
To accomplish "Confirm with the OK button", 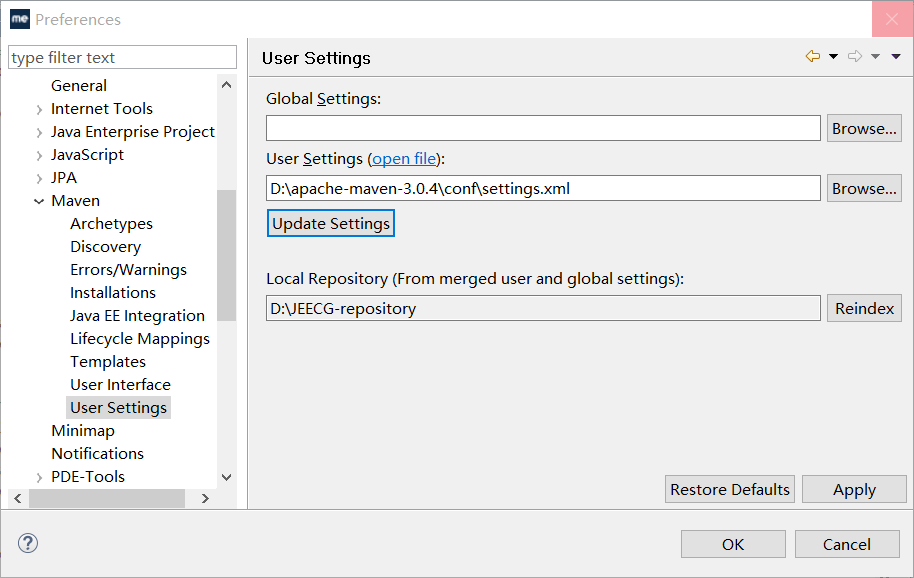I will tap(733, 544).
